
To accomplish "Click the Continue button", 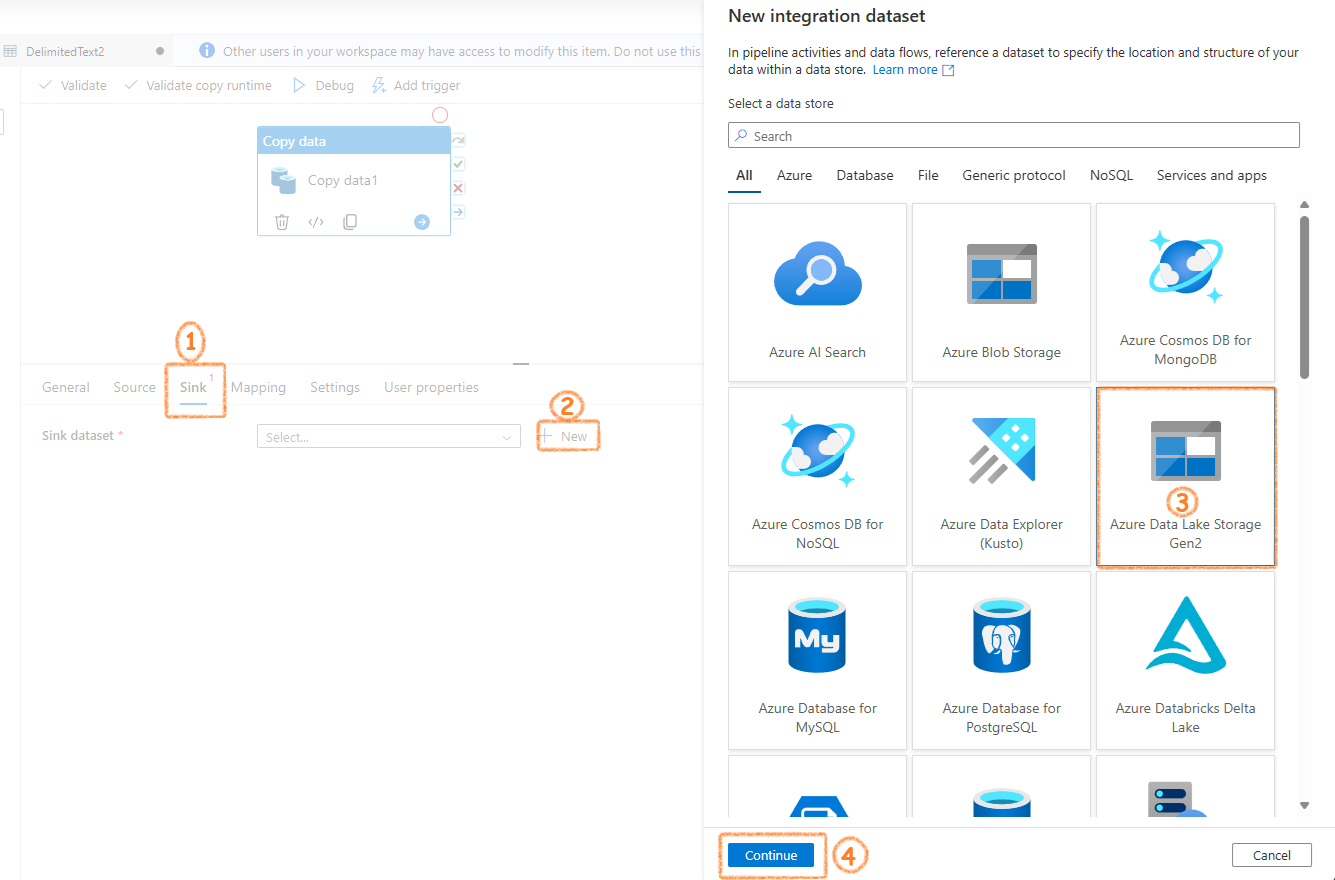I will tap(771, 855).
